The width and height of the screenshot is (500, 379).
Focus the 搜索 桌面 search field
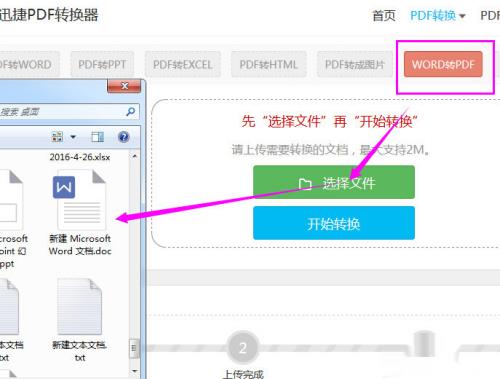tap(68, 111)
